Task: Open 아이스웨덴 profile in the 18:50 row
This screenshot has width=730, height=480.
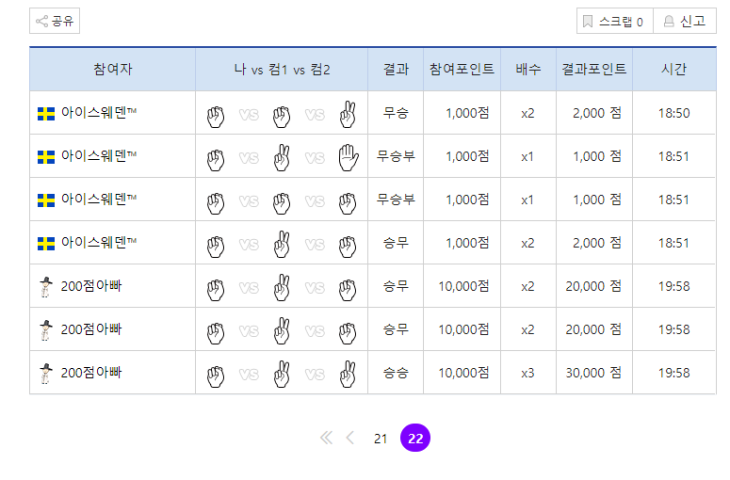Action: point(98,114)
